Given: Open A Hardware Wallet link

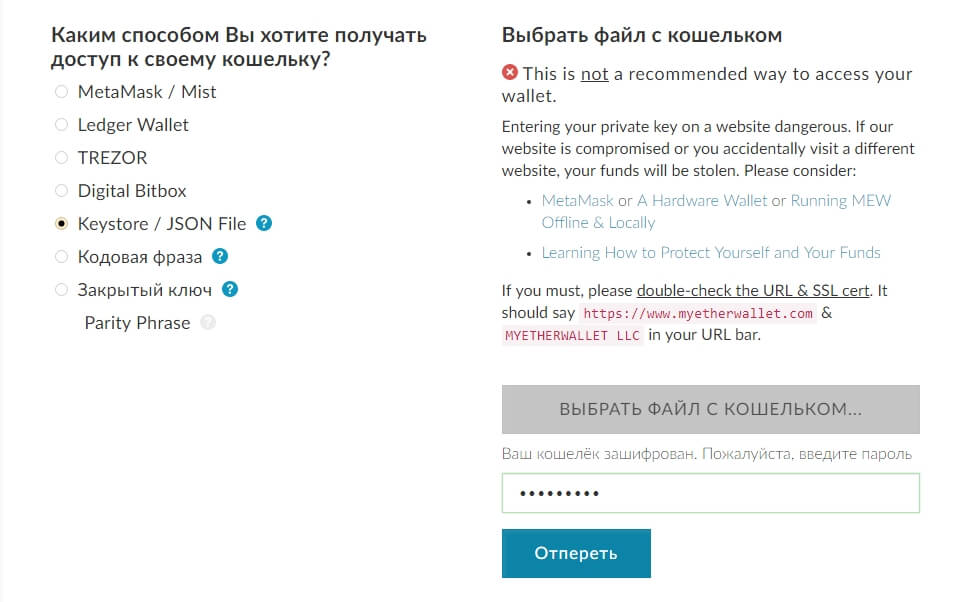Looking at the screenshot, I should click(x=702, y=200).
